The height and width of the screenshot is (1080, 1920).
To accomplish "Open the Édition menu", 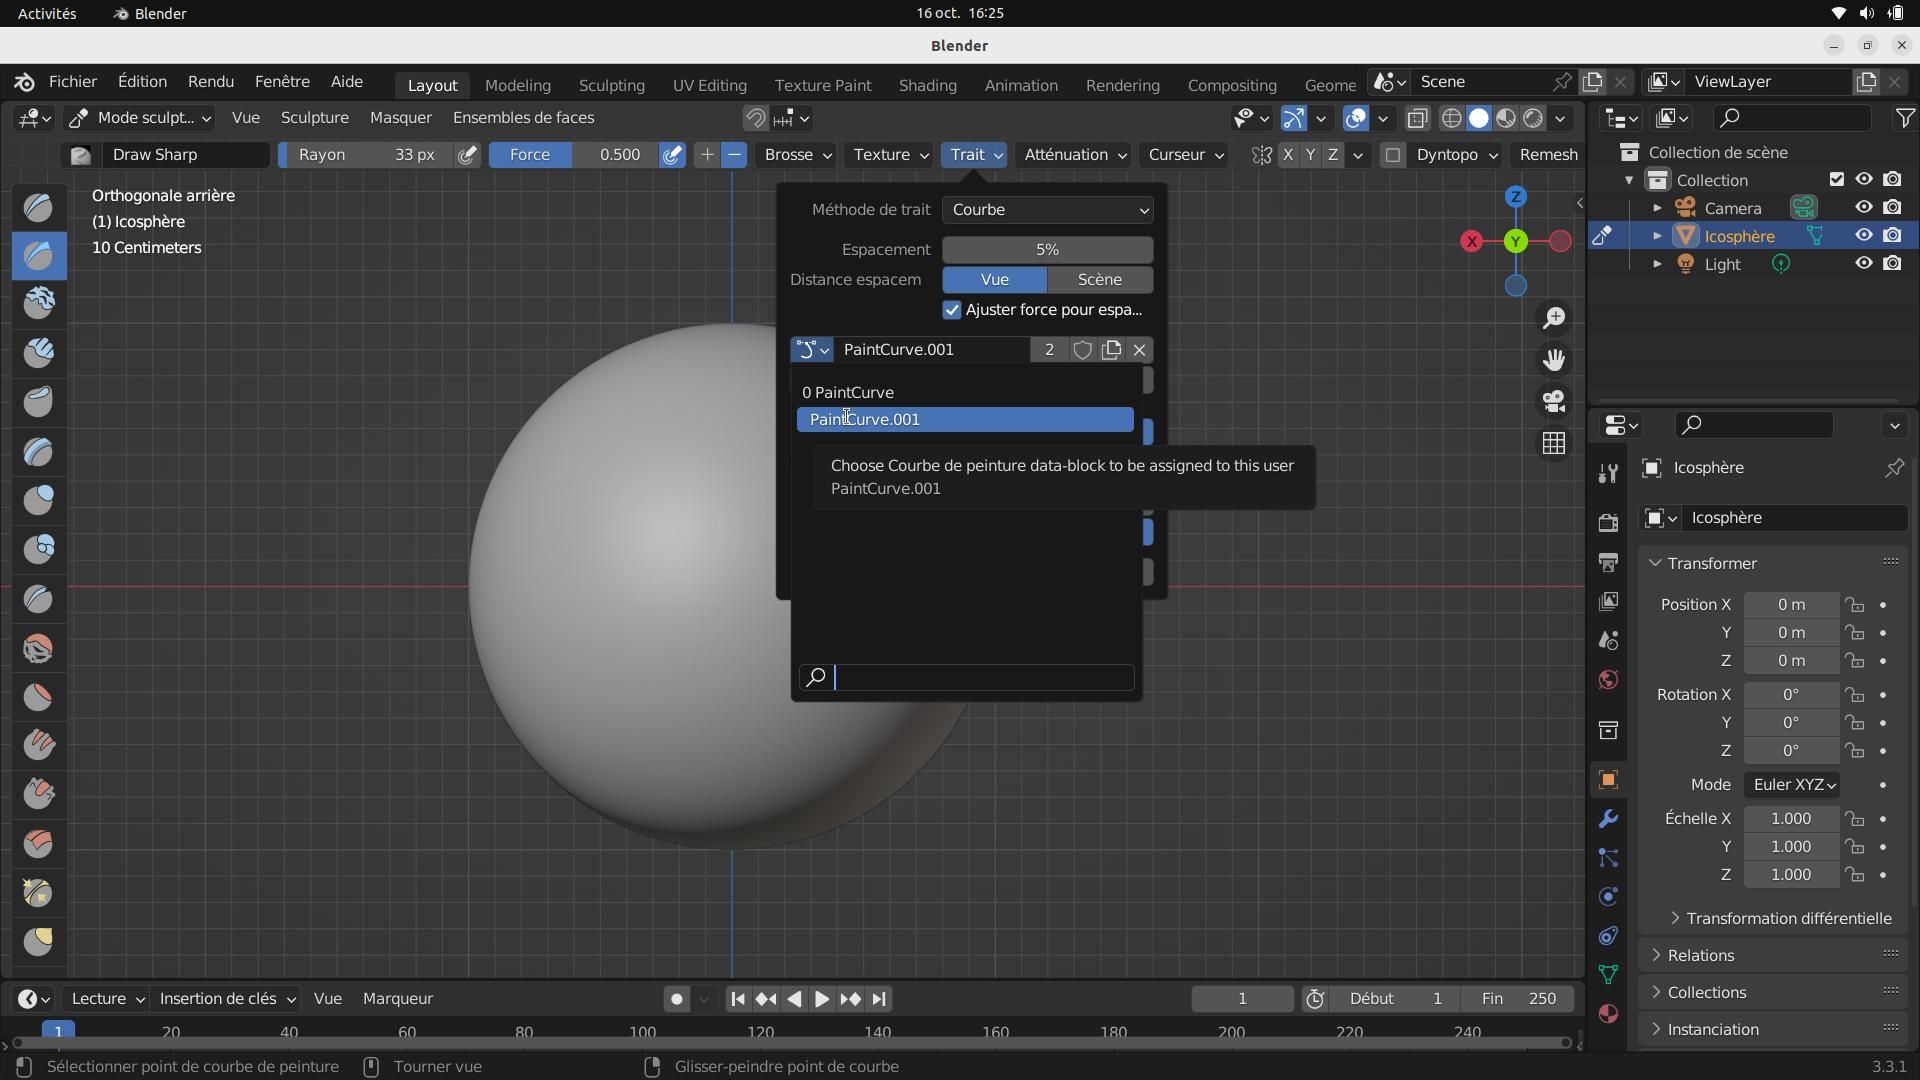I will tap(142, 82).
